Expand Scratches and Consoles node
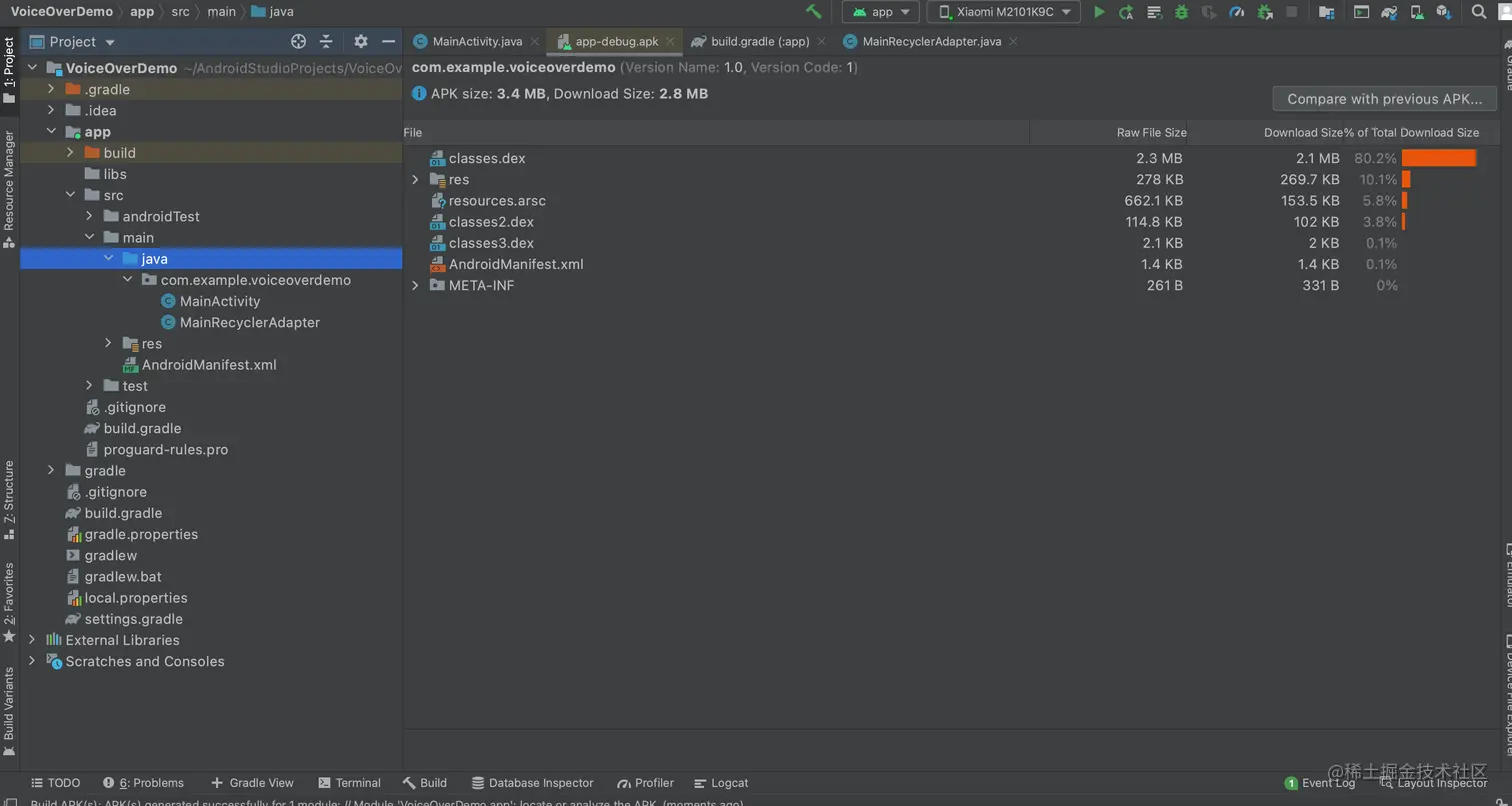The height and width of the screenshot is (806, 1512). tap(32, 662)
